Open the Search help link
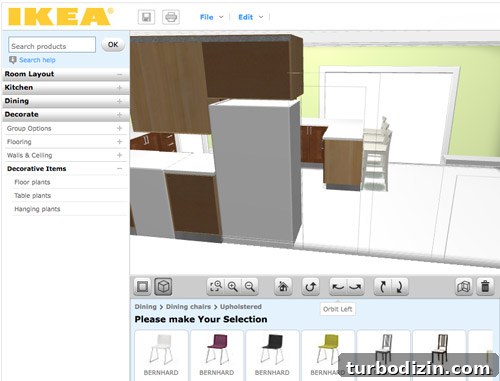 point(37,60)
